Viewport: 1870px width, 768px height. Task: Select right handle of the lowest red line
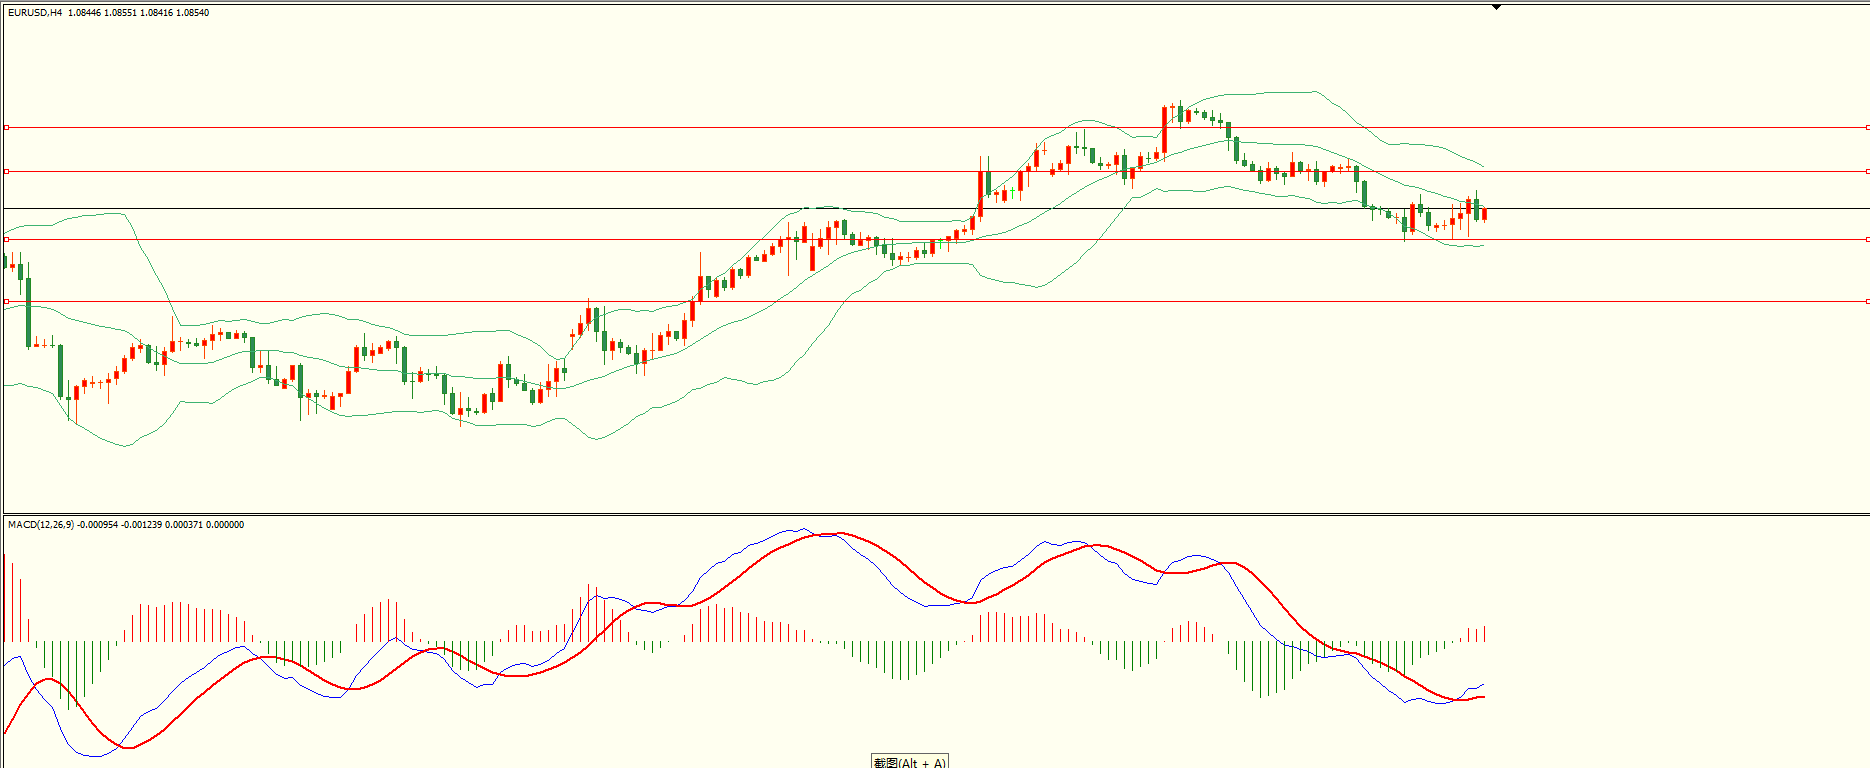click(1867, 301)
